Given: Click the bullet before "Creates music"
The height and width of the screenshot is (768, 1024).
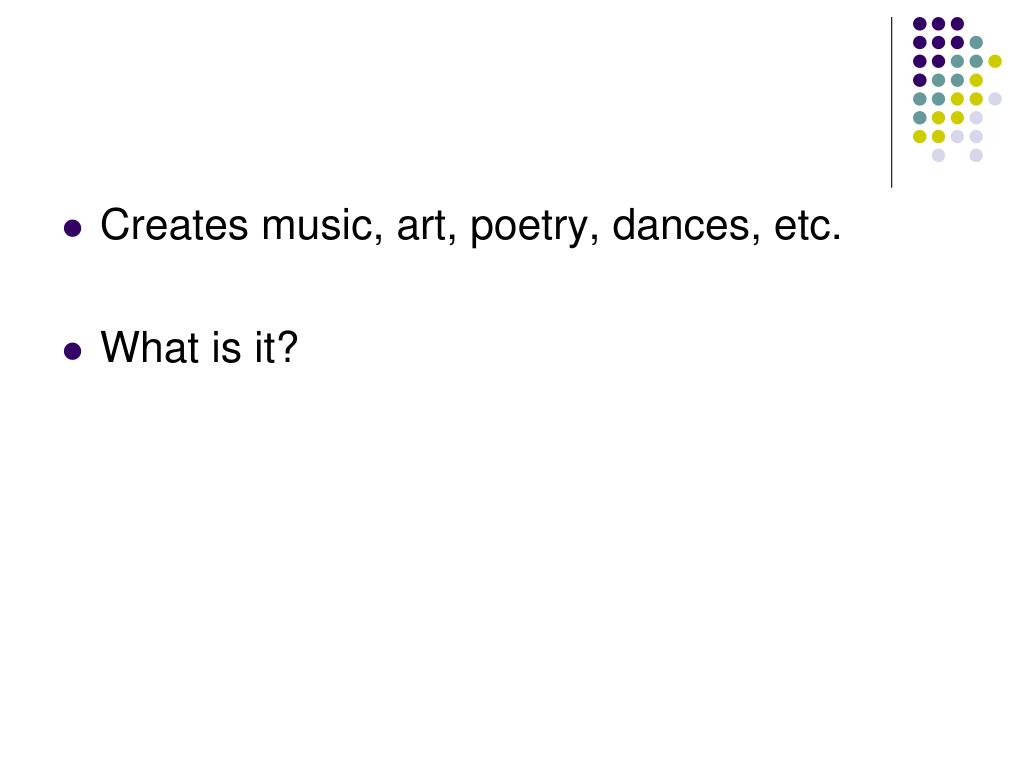Looking at the screenshot, I should point(72,228).
